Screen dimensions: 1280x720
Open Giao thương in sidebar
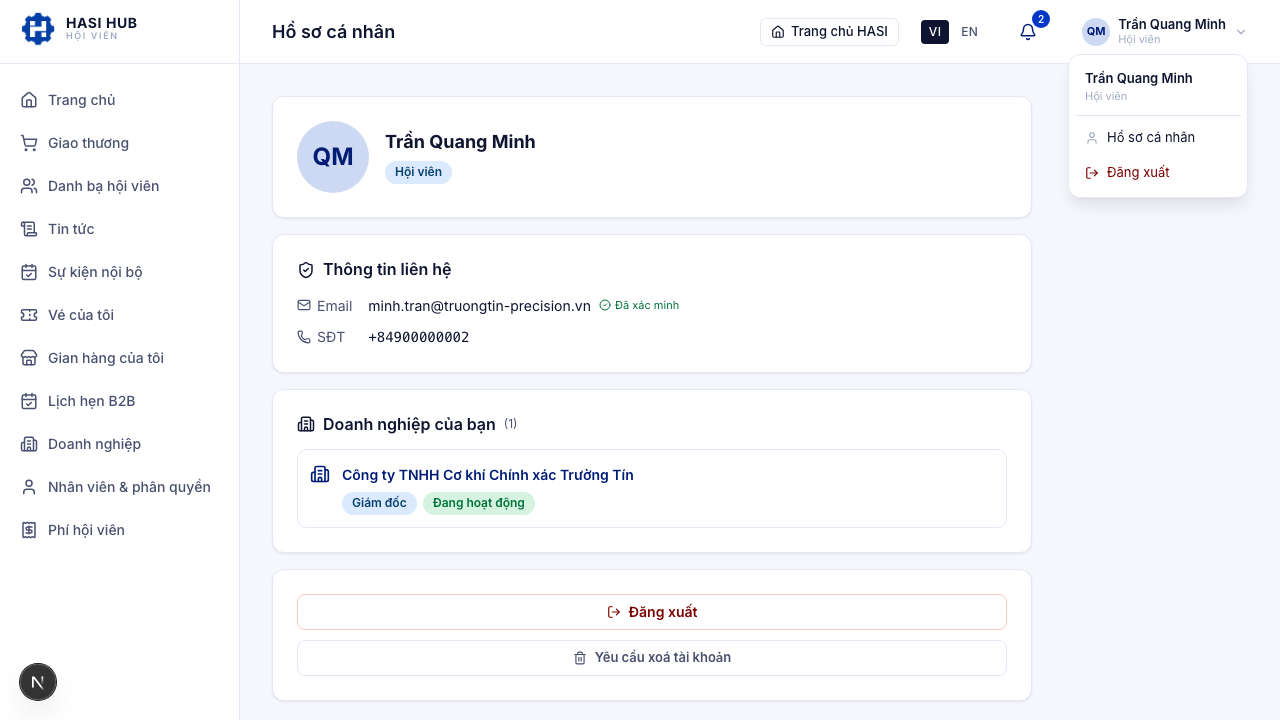[119, 143]
